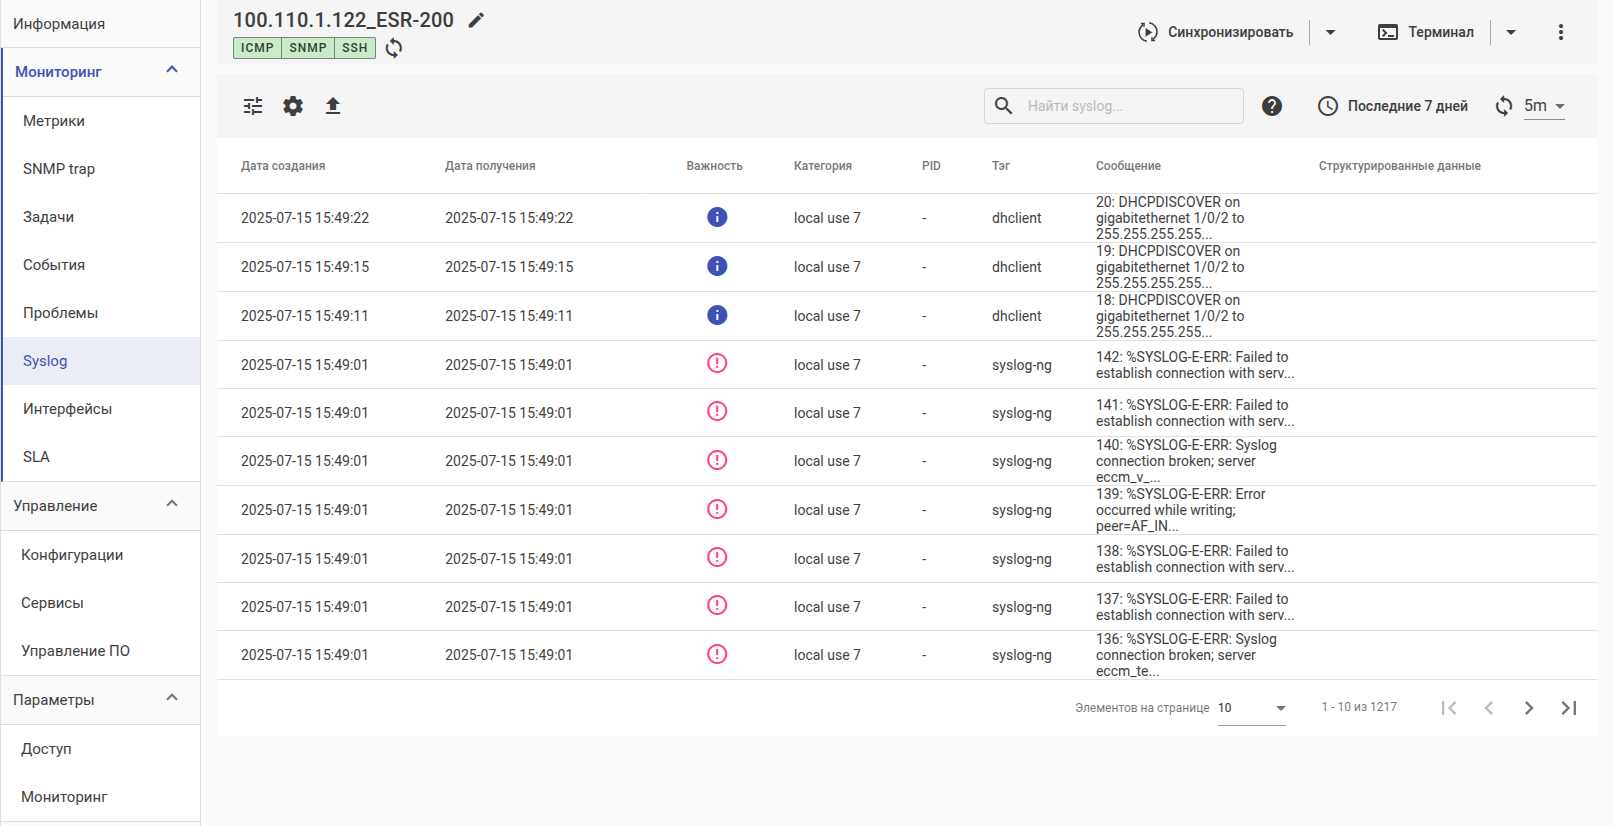Open the three-dot more options menu

(1560, 32)
